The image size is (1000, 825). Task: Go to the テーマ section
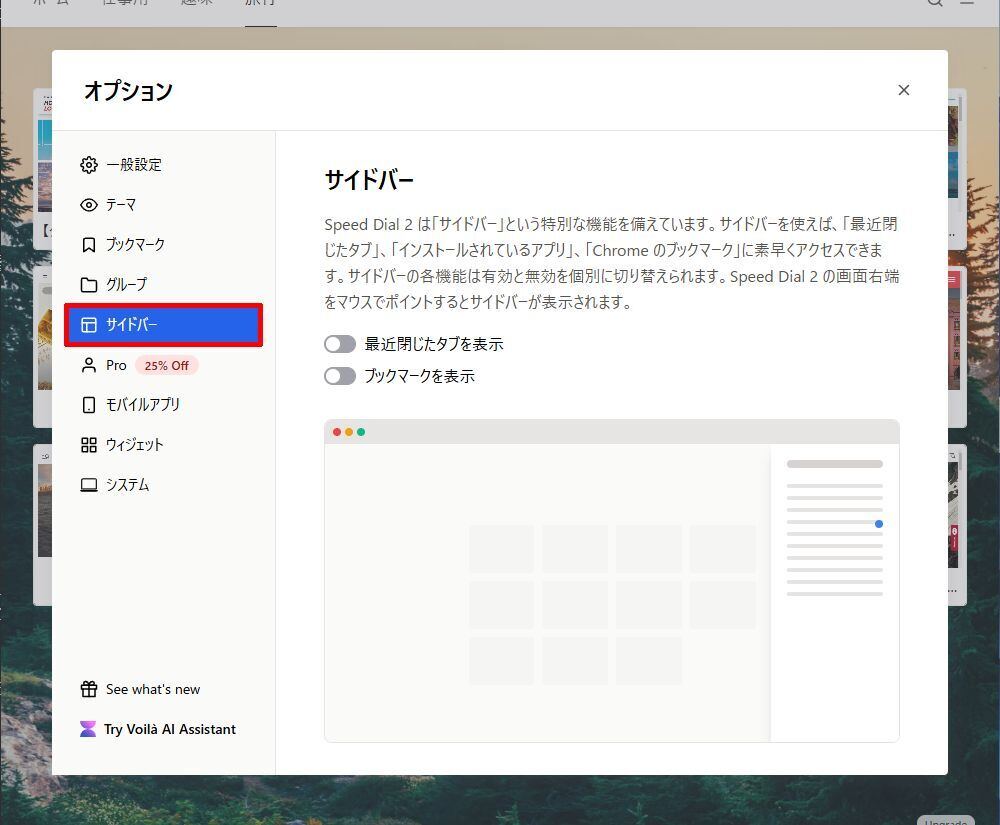[x=163, y=205]
